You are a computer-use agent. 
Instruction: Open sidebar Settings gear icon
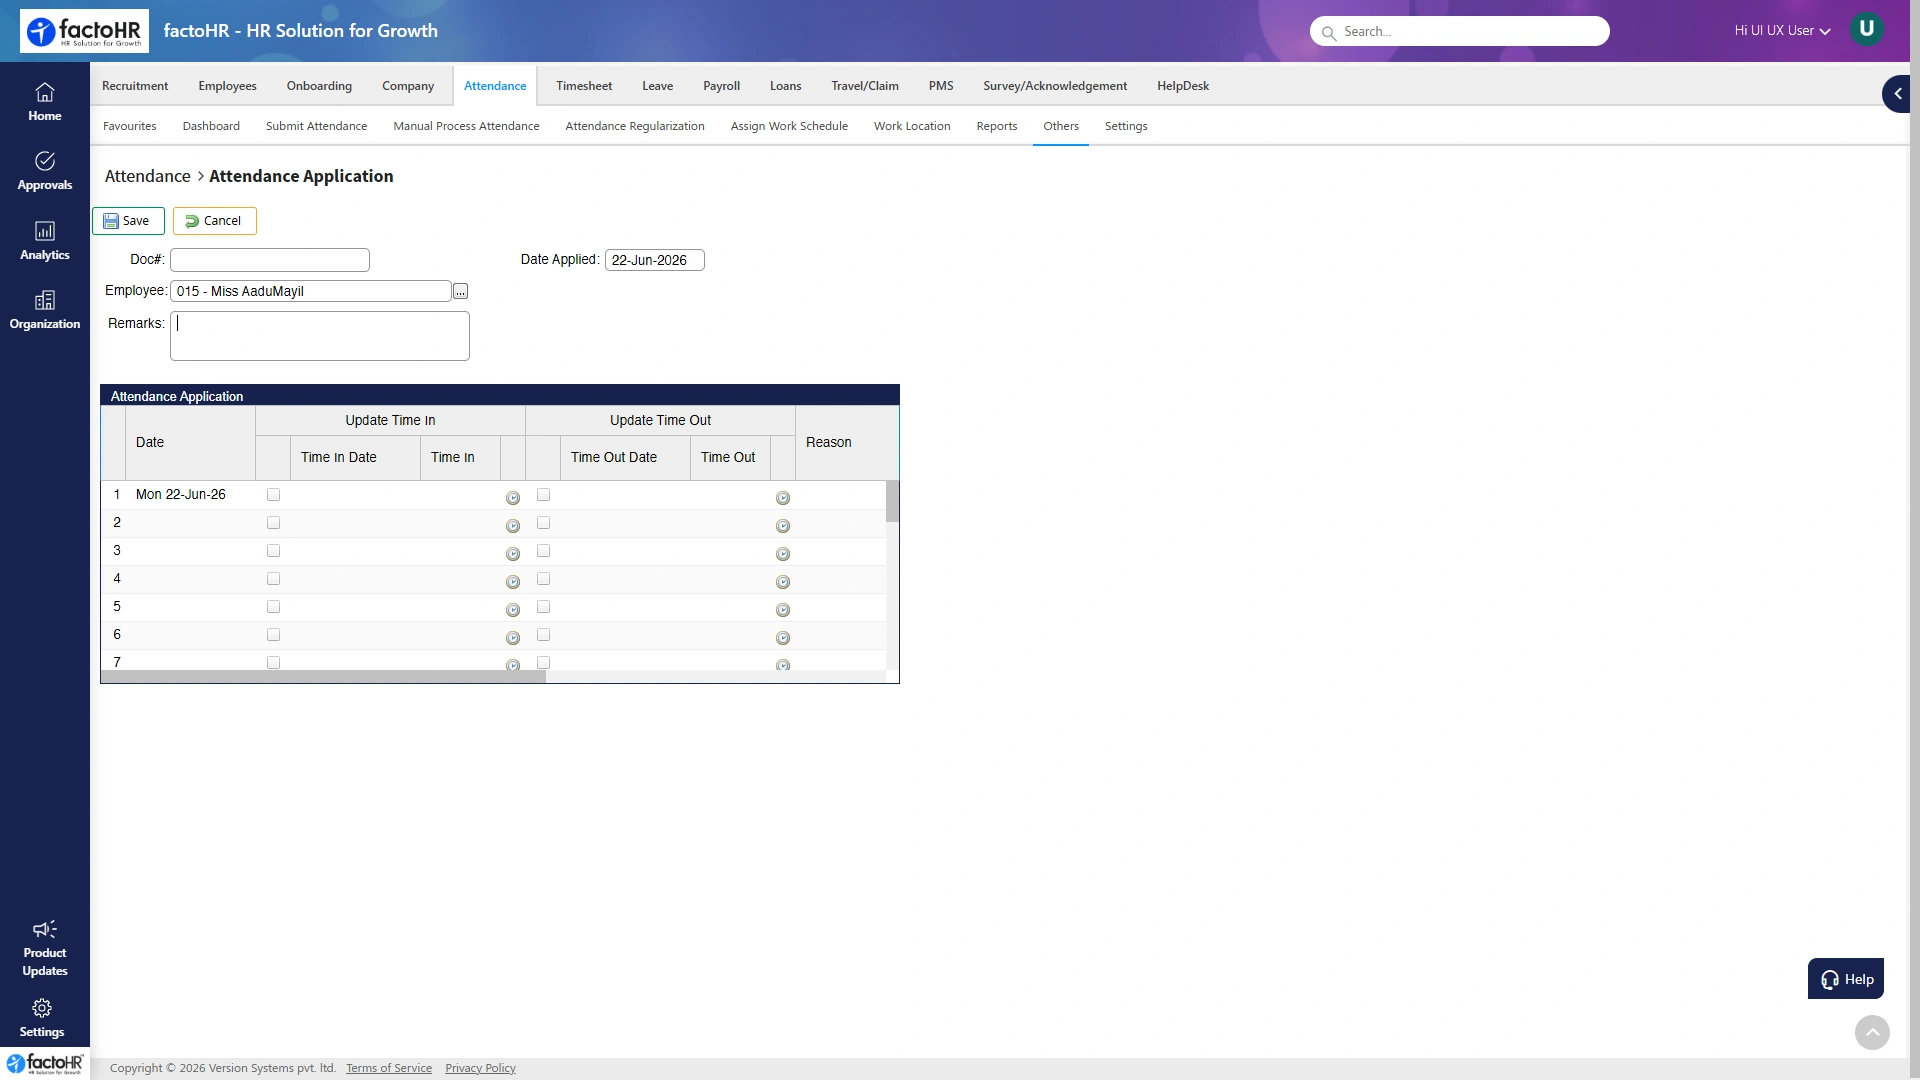[x=42, y=1008]
